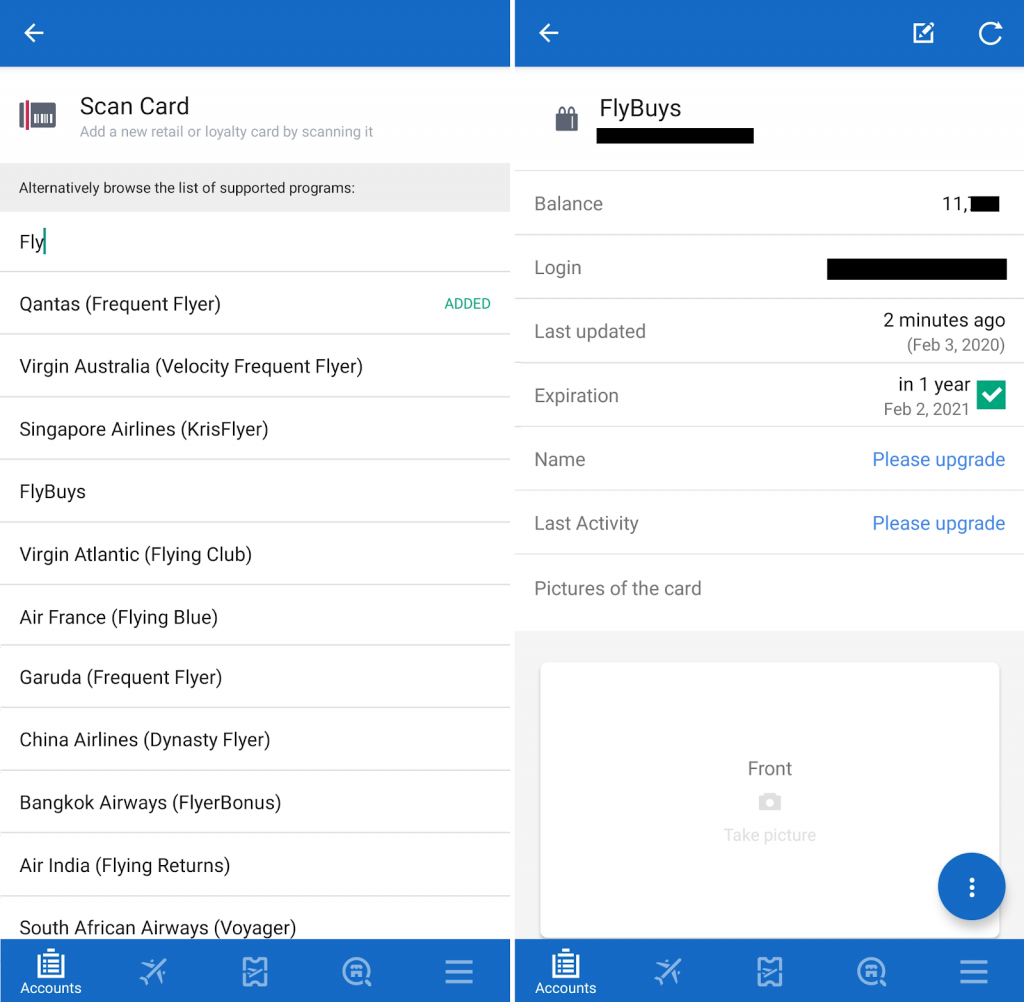
Task: Open the flights tab in right screen
Action: click(x=668, y=971)
